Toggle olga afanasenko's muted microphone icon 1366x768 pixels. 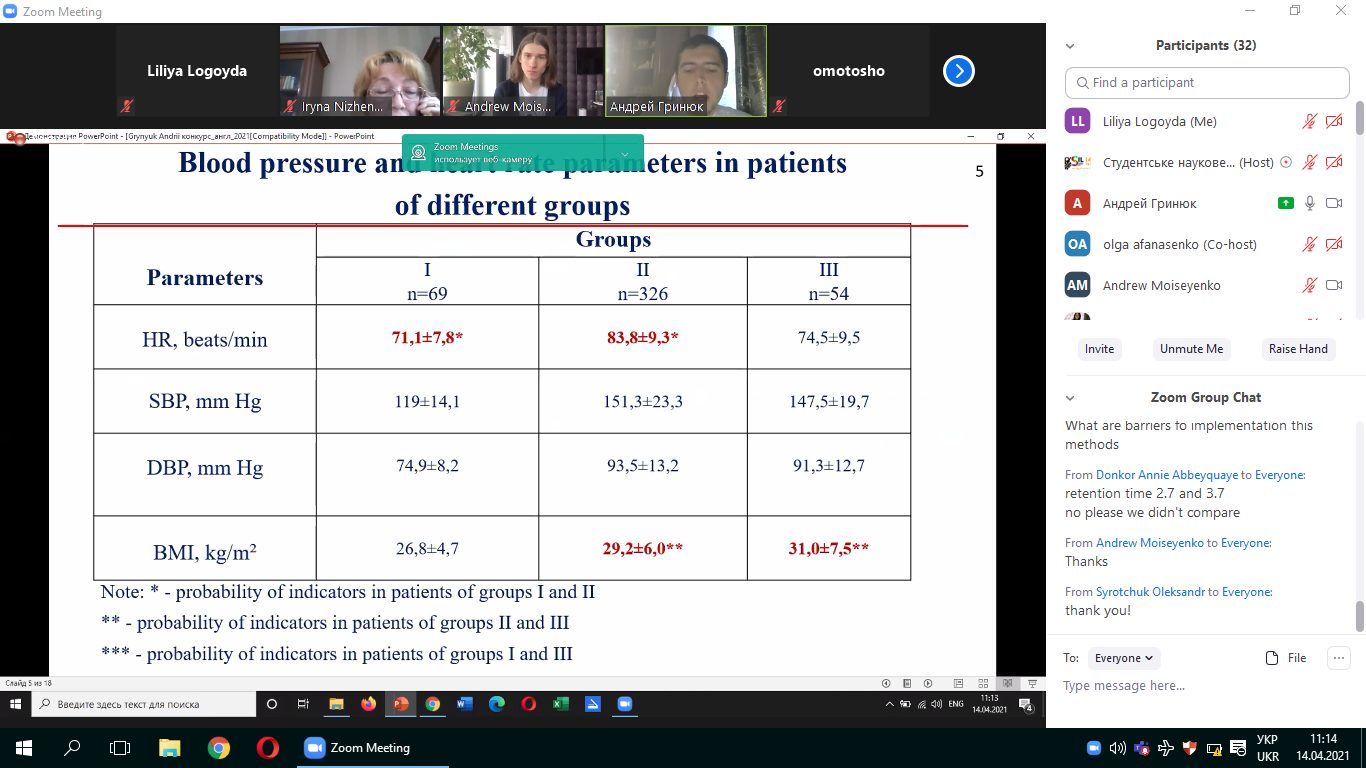coord(1309,244)
